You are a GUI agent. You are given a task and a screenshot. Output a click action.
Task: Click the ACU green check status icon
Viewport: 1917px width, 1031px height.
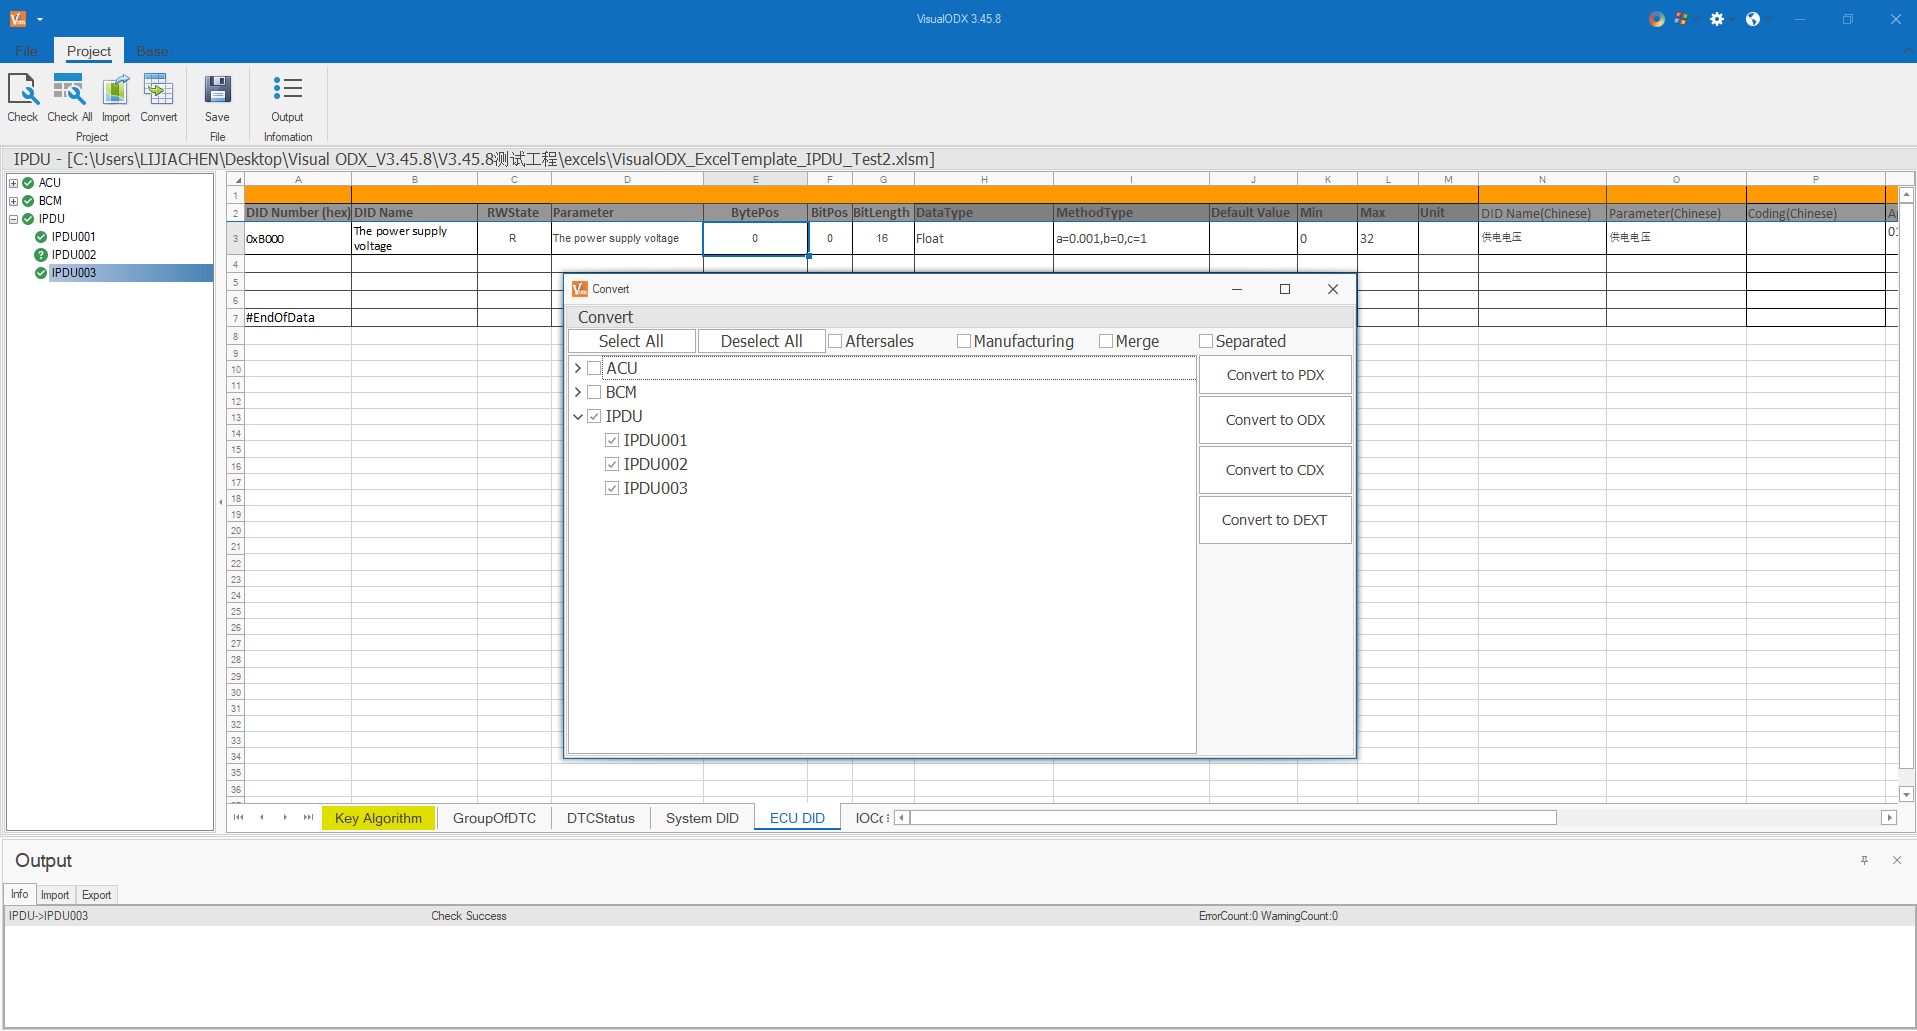28,183
